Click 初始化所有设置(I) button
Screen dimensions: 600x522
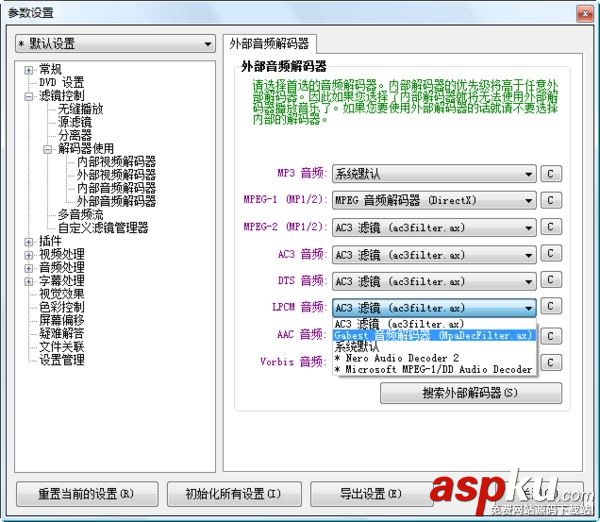click(234, 494)
